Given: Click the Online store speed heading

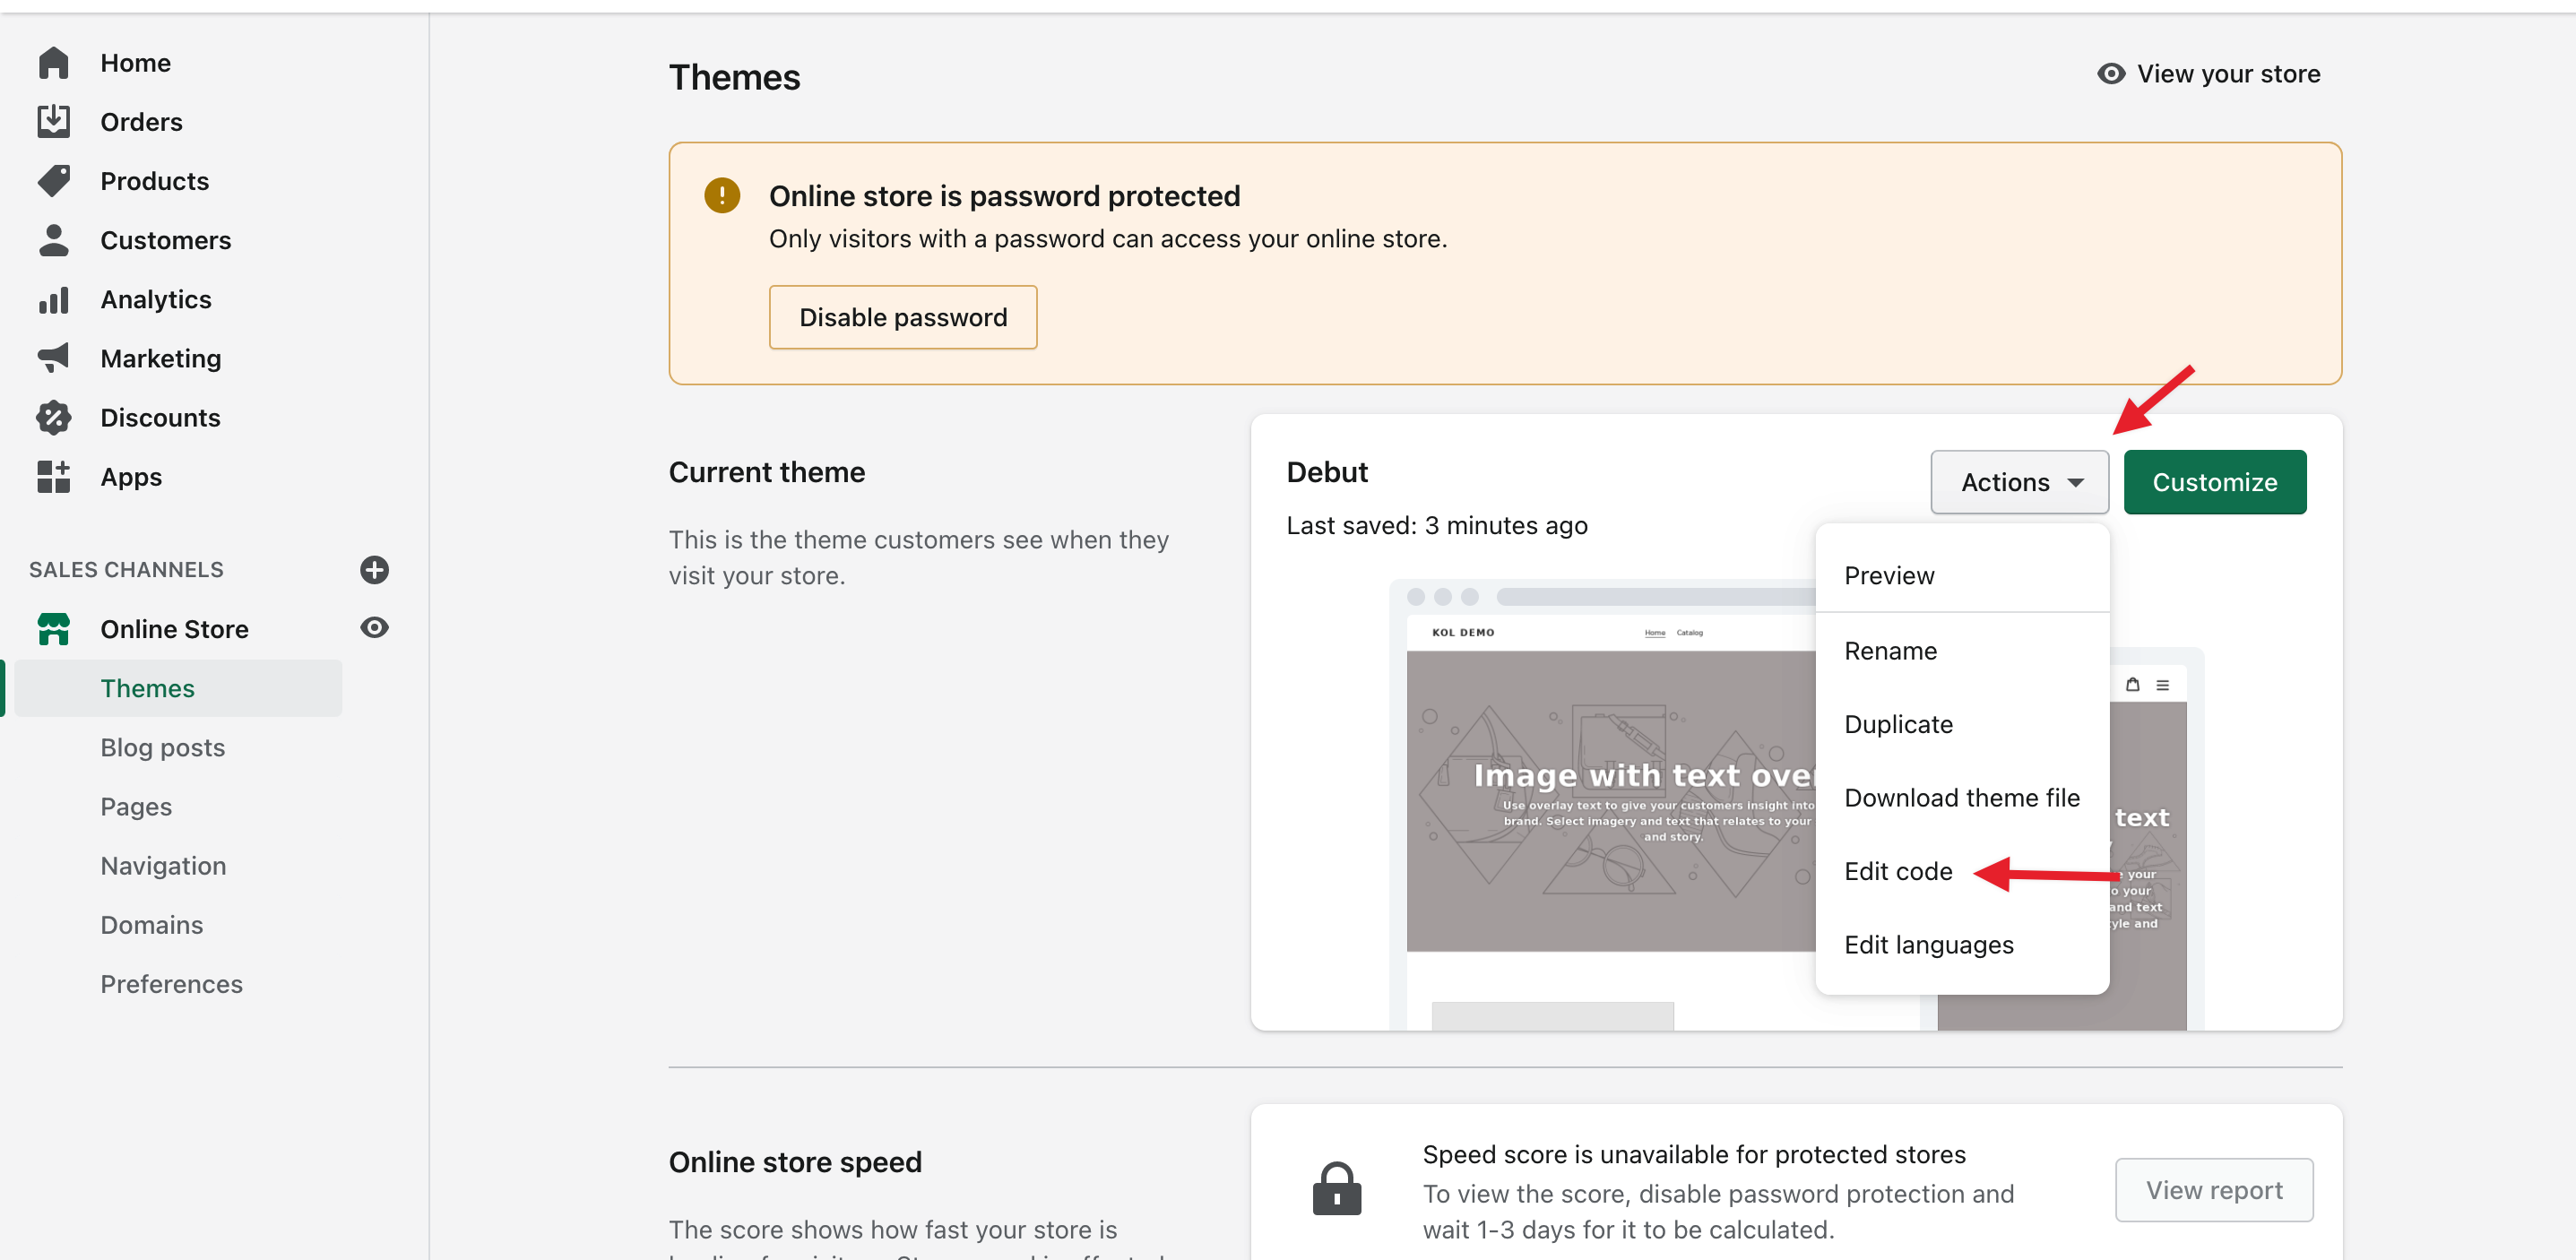Looking at the screenshot, I should click(x=795, y=1162).
